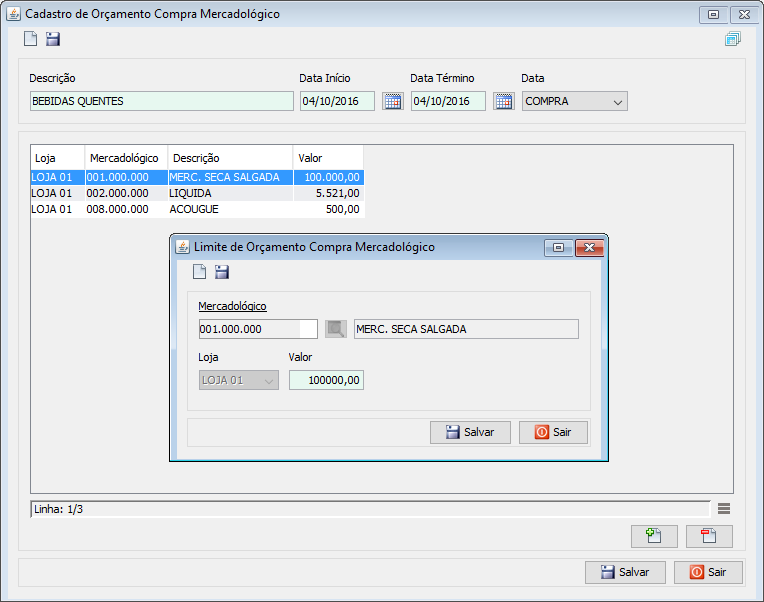The height and width of the screenshot is (602, 764).
Task: Select table row 002.000.000 LIQUIDA
Action: click(197, 193)
